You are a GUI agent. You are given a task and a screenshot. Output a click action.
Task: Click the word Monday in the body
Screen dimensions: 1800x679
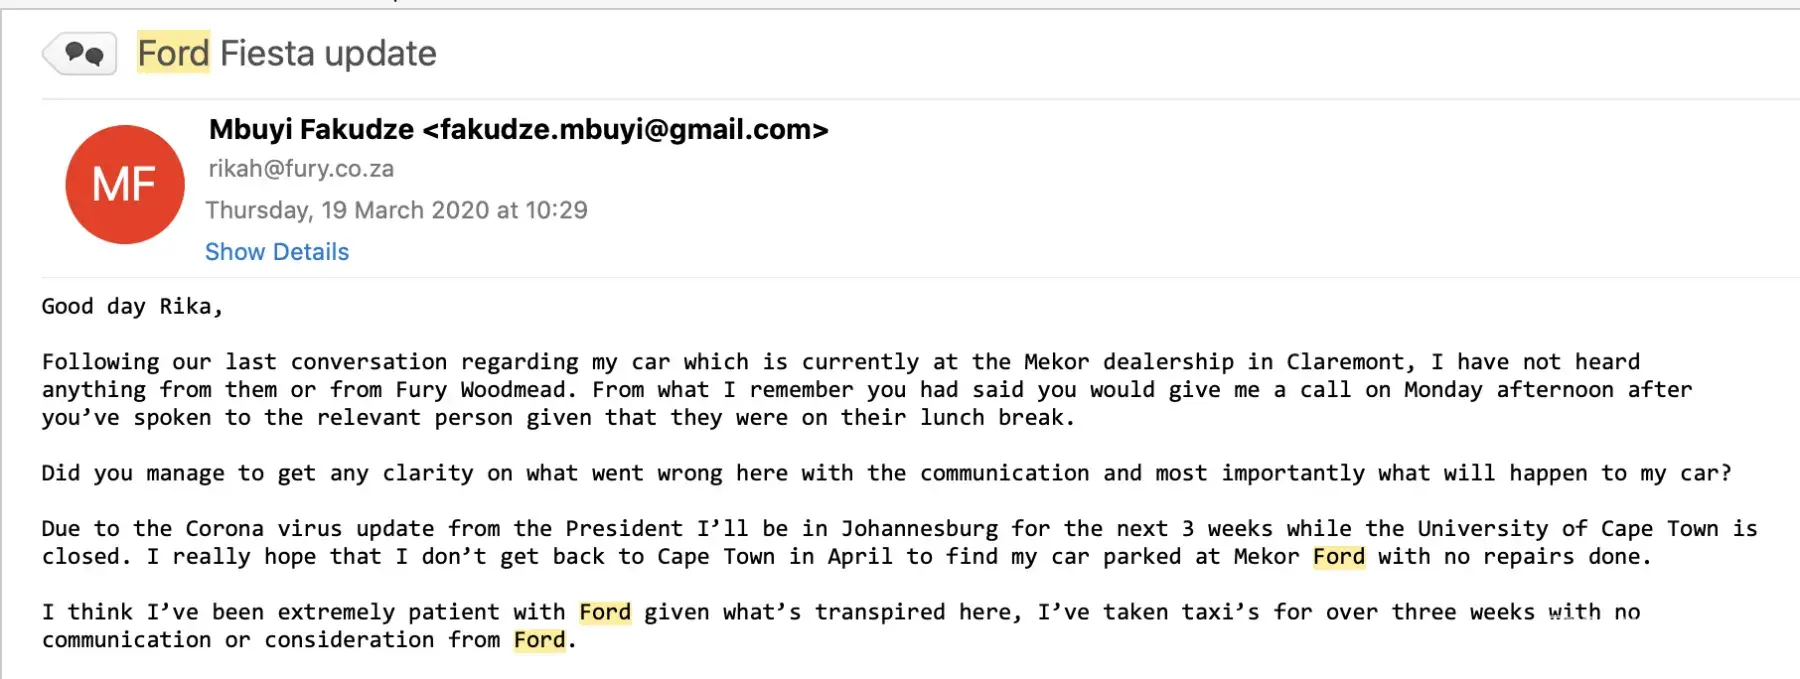click(x=1442, y=390)
